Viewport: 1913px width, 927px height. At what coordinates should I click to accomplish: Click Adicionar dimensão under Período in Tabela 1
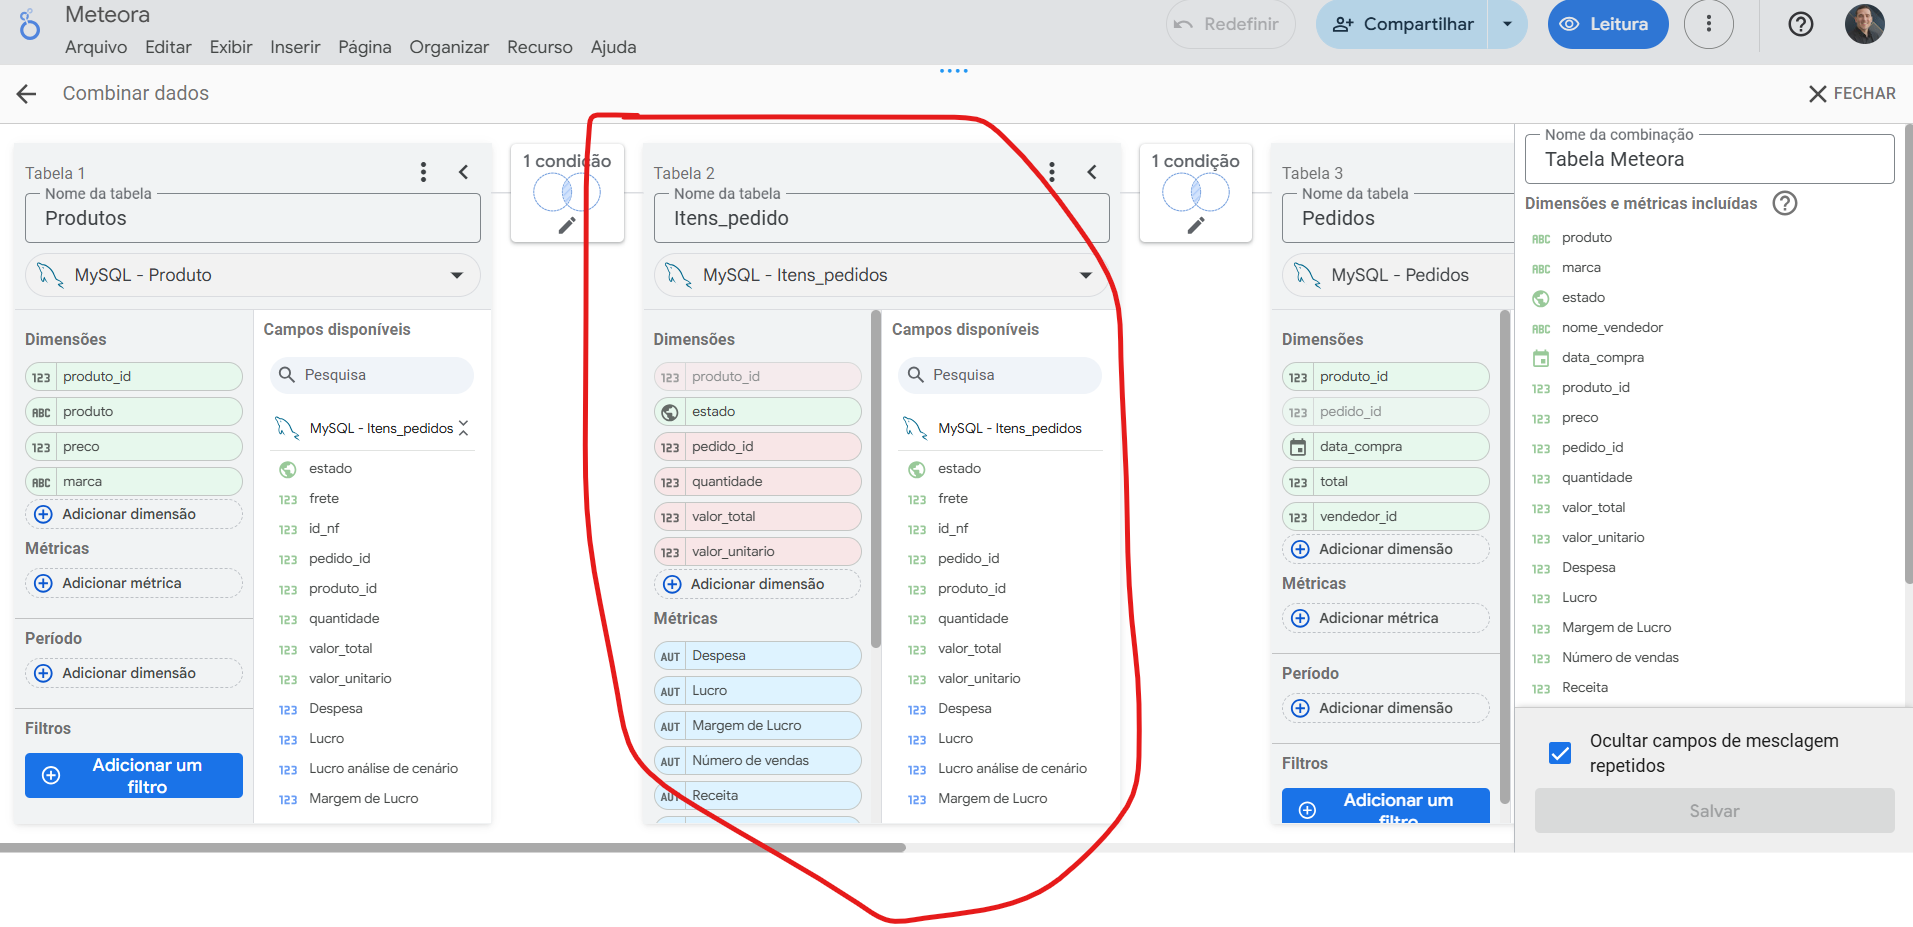click(134, 673)
